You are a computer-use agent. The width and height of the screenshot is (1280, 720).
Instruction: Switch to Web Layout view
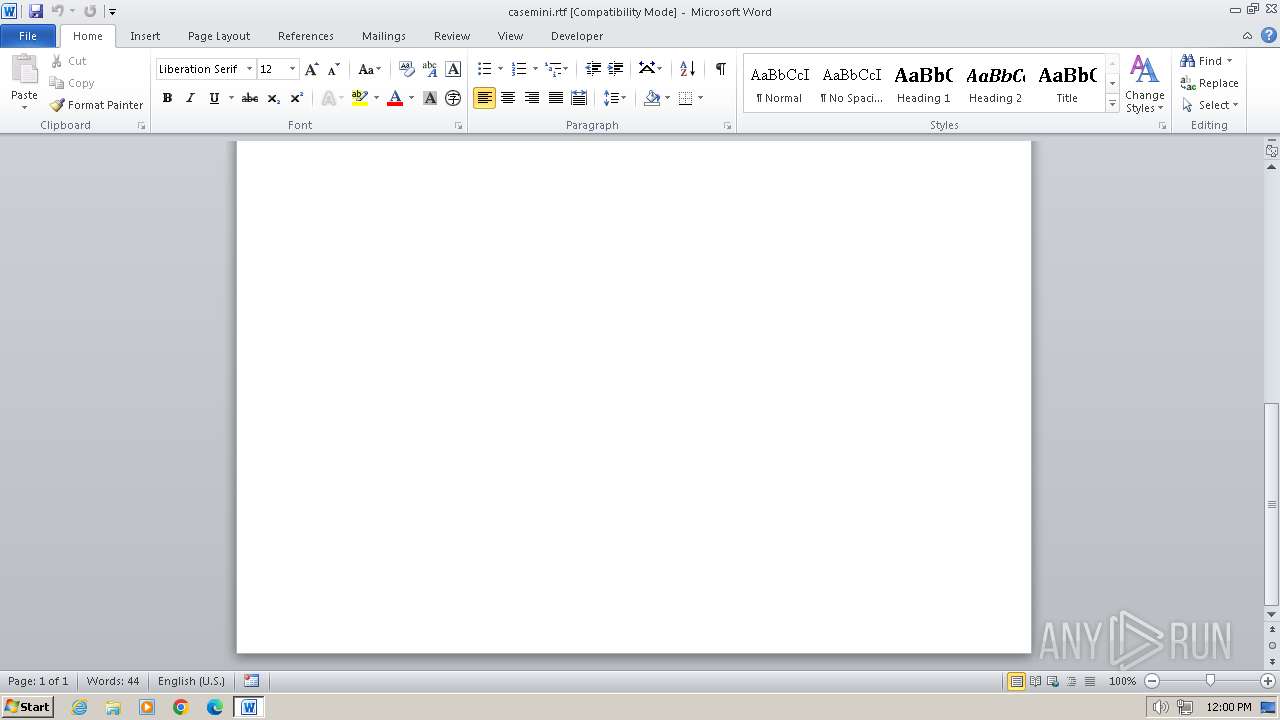[x=1053, y=681]
